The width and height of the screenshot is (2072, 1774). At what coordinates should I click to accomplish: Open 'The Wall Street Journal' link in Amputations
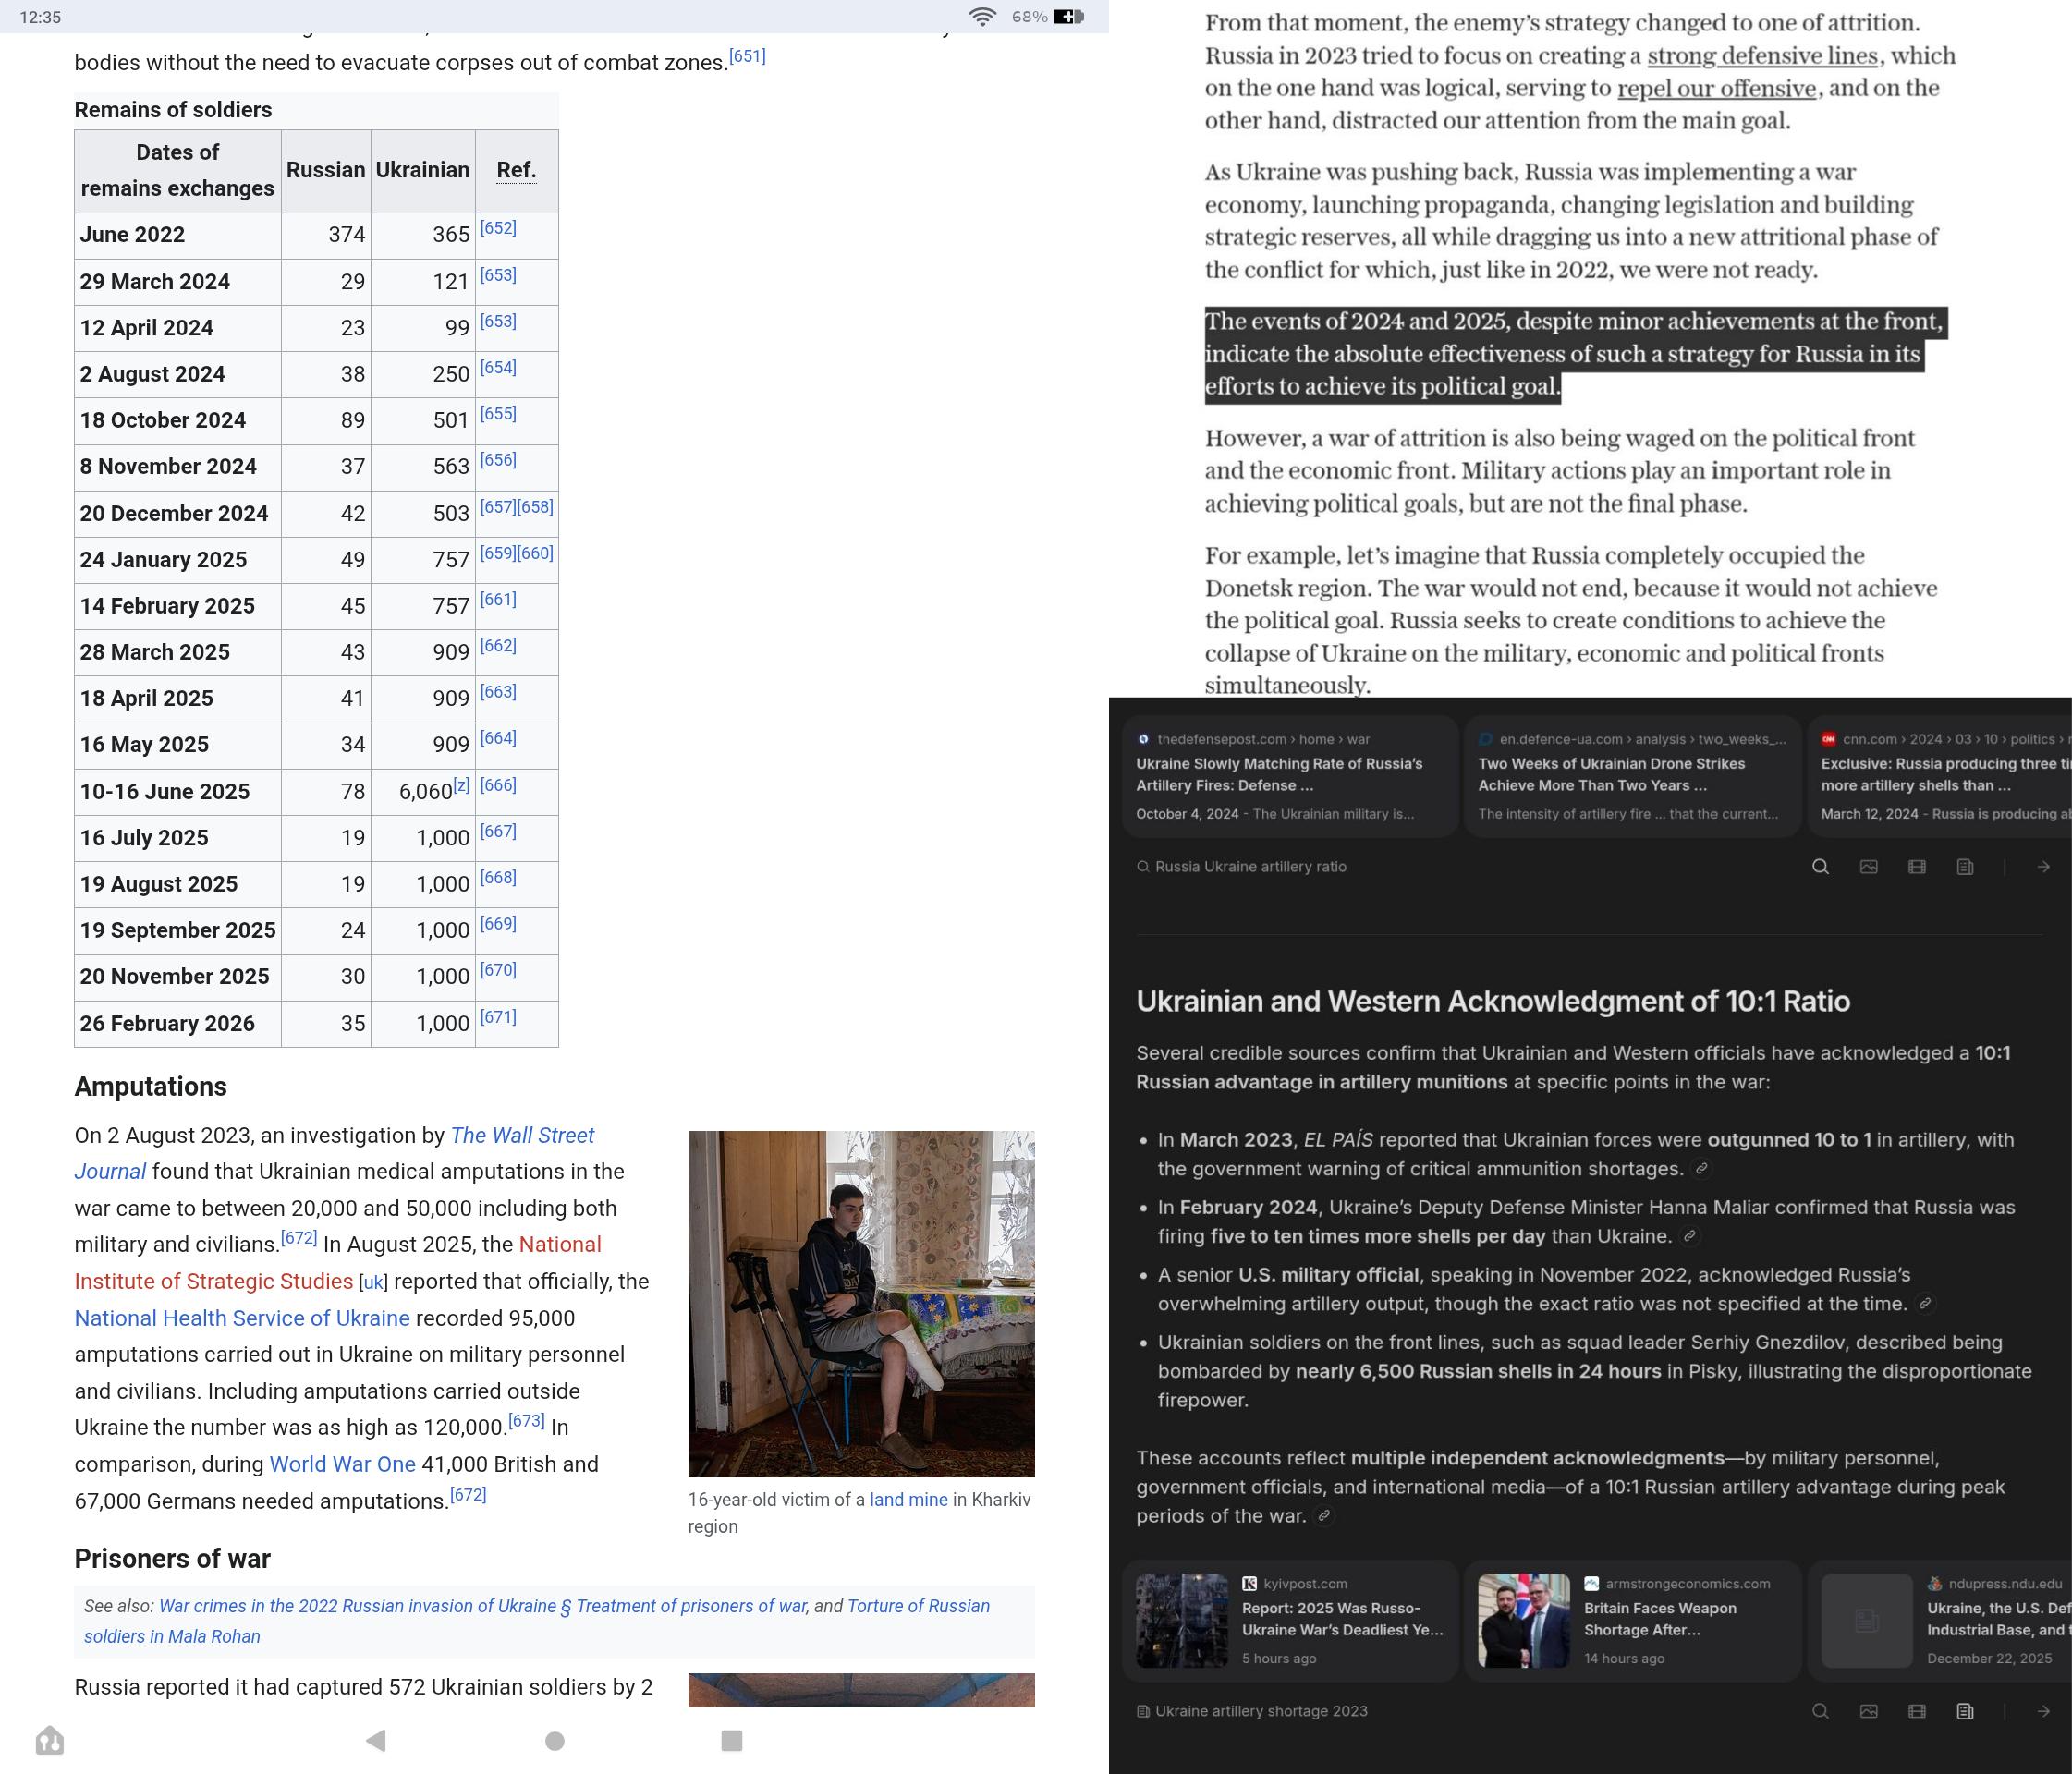334,1153
